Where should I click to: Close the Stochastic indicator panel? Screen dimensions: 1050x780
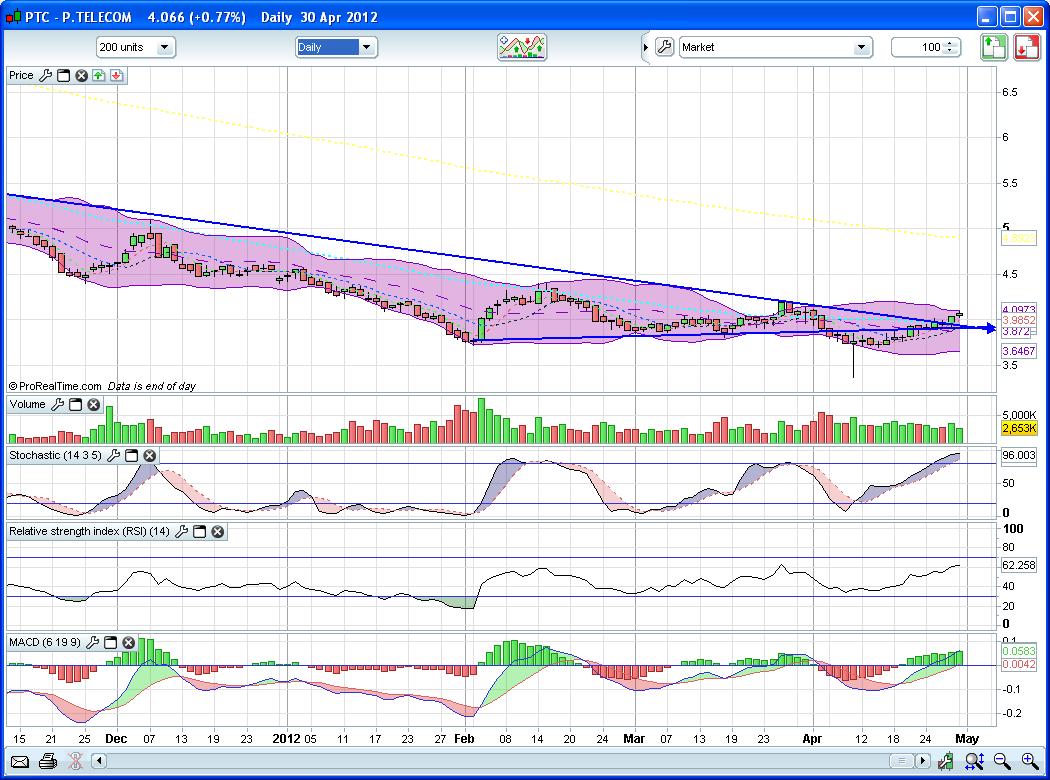point(150,455)
